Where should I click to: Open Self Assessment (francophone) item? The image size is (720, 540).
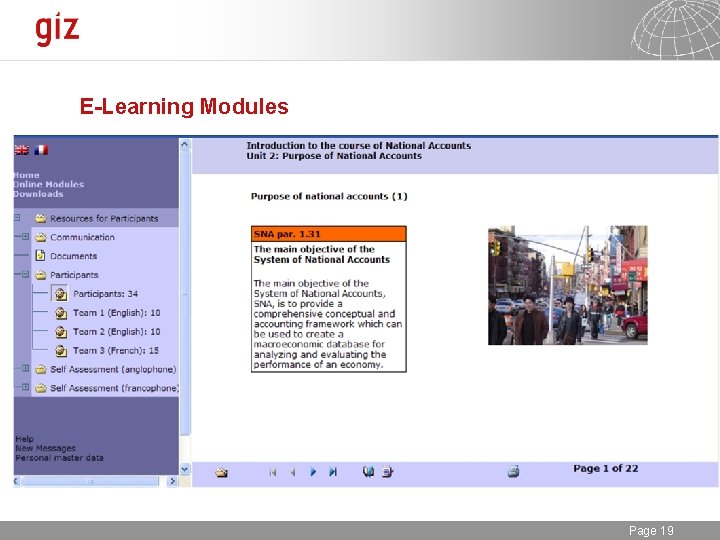pos(114,388)
